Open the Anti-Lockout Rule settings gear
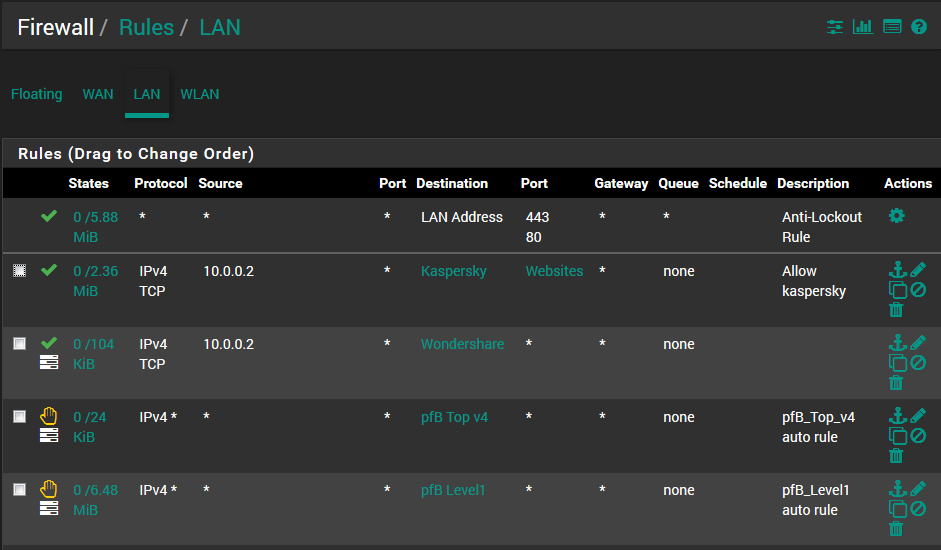941x550 pixels. [x=896, y=216]
